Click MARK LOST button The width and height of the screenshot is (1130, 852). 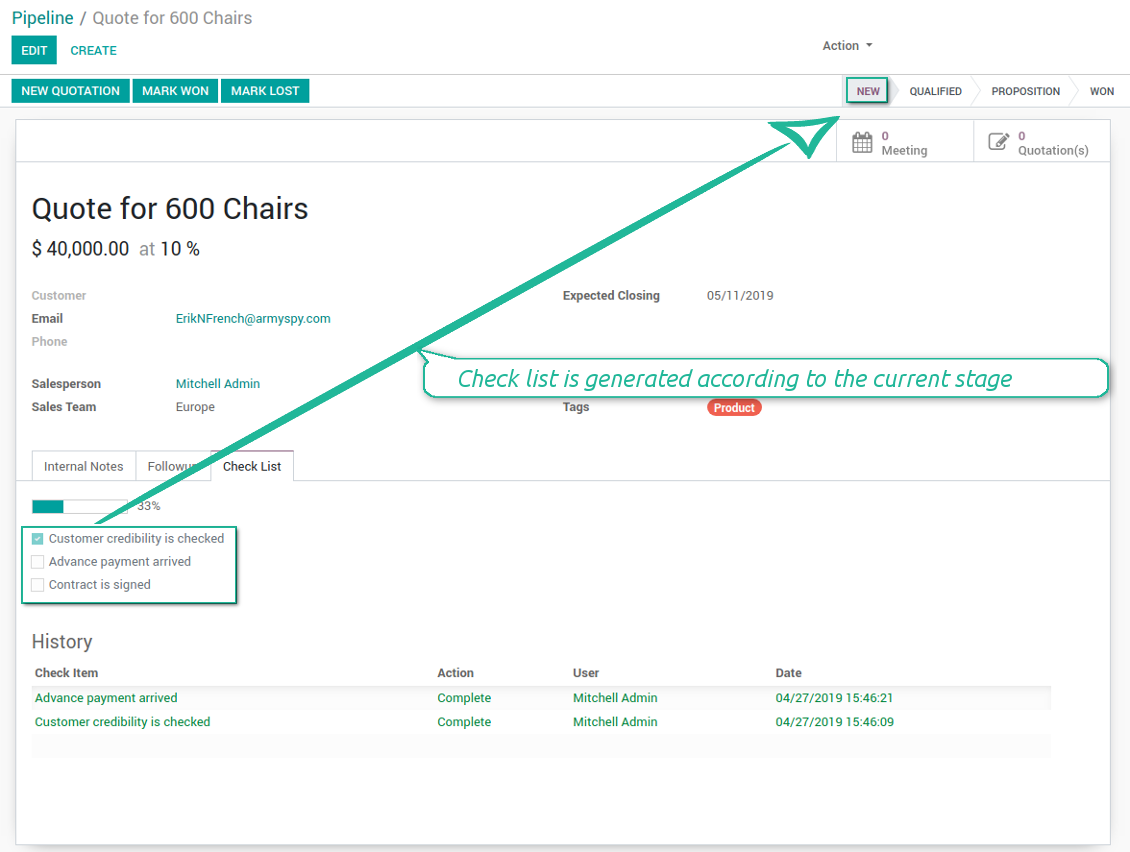click(x=264, y=91)
